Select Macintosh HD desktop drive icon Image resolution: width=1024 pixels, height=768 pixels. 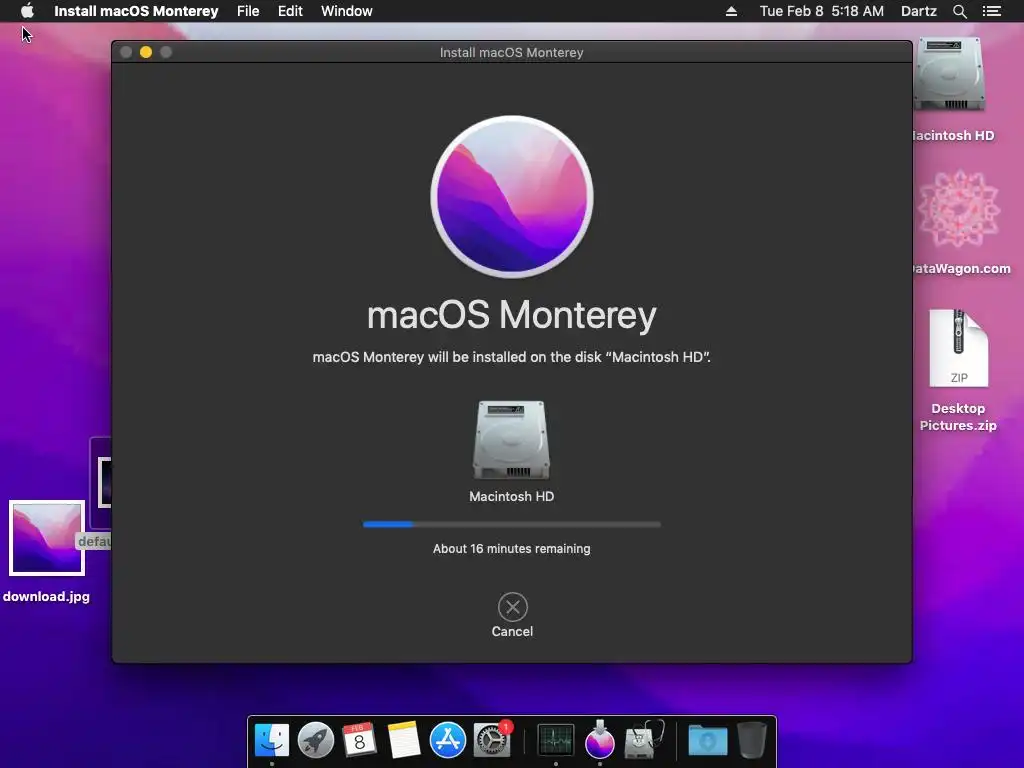(x=951, y=73)
